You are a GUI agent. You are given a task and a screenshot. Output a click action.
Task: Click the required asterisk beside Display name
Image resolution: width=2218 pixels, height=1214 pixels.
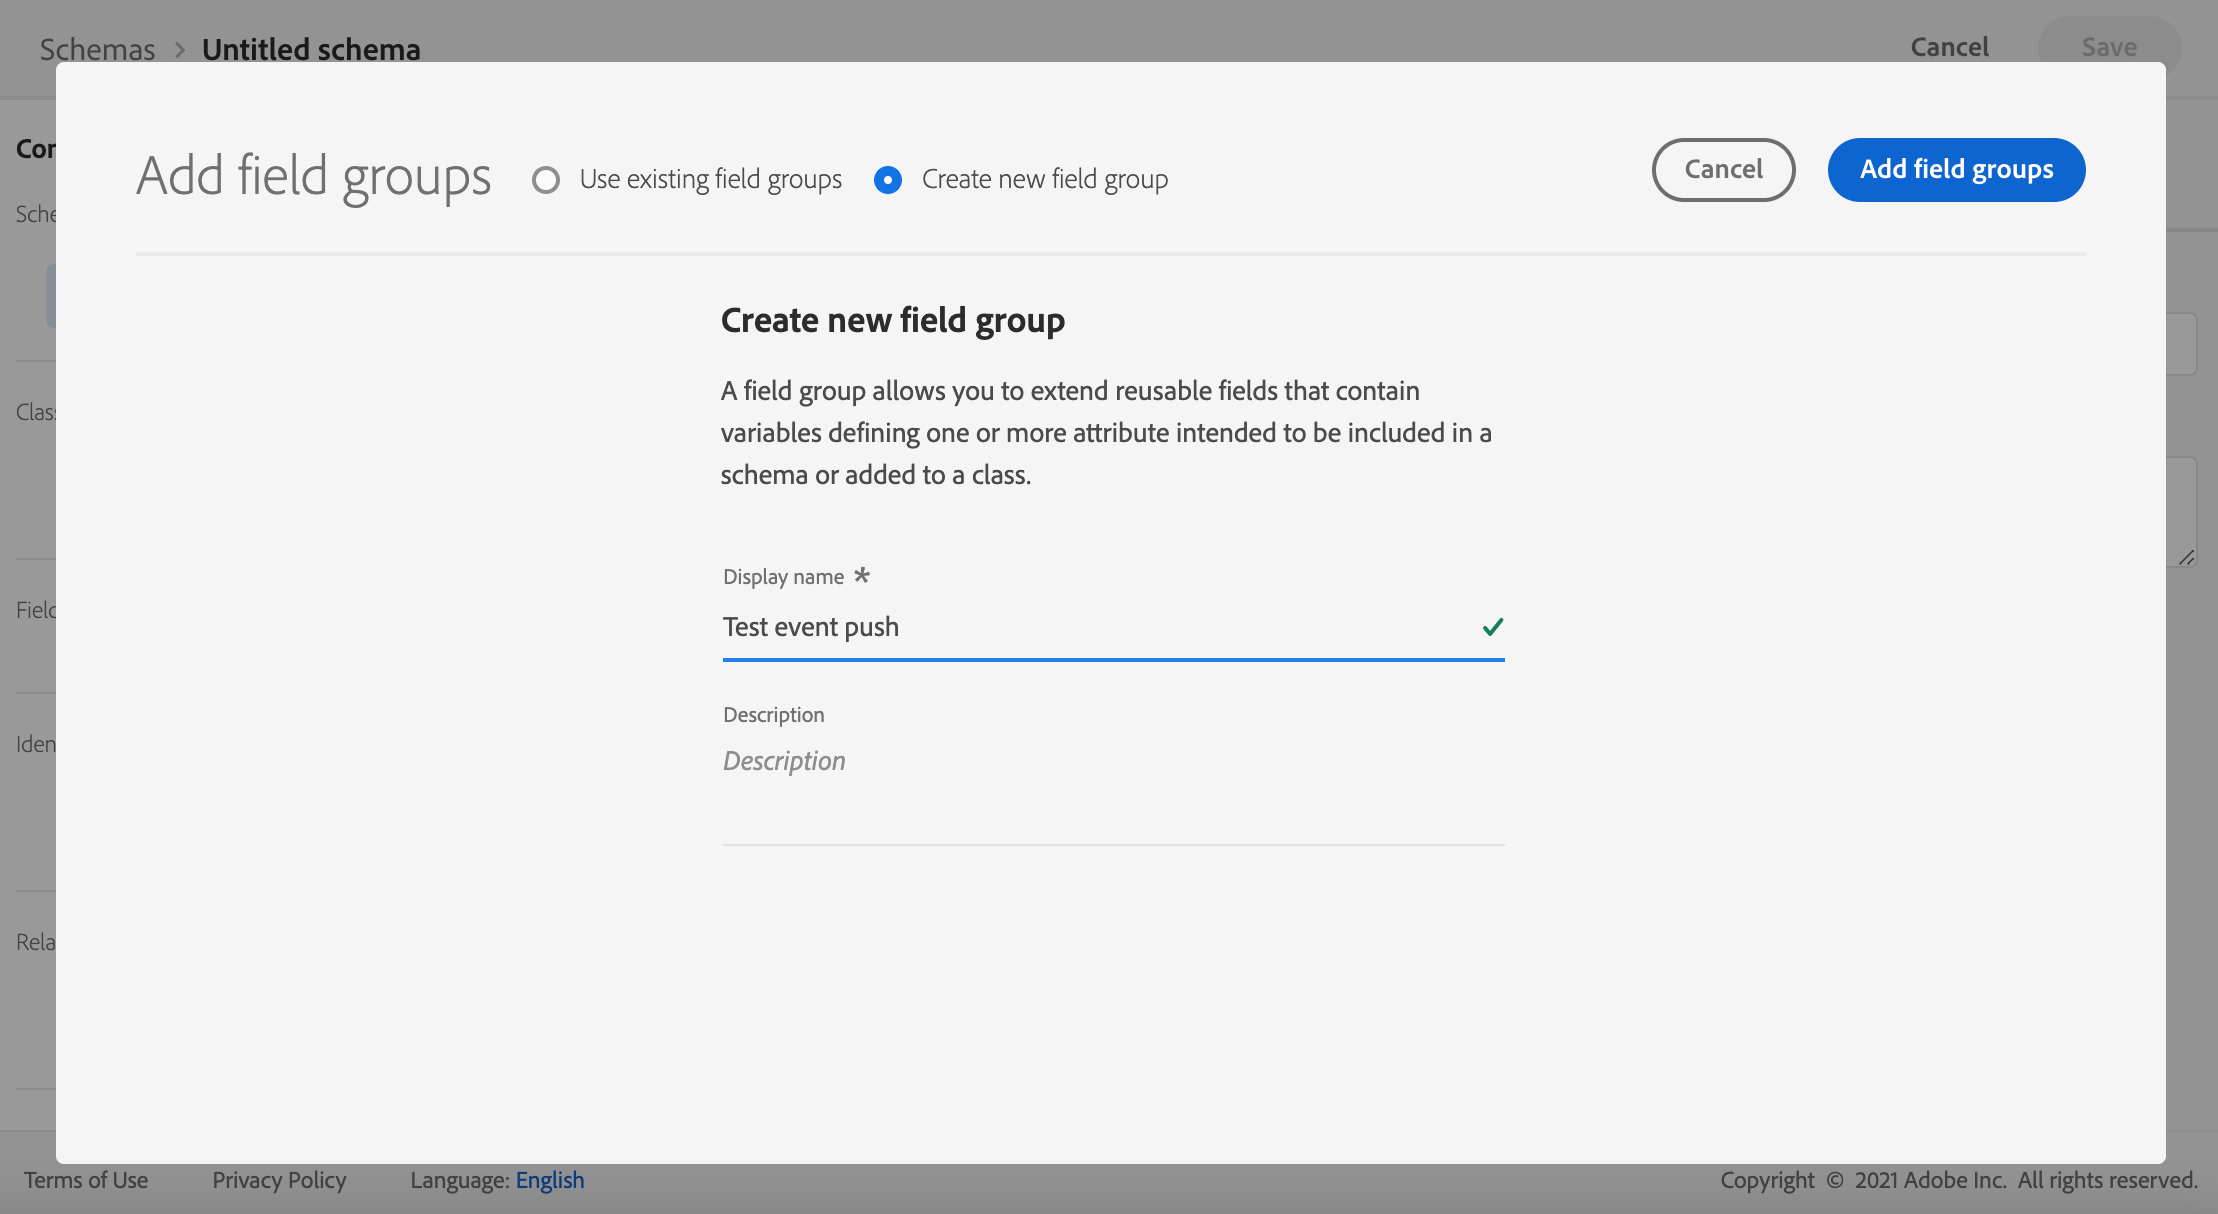[x=862, y=576]
